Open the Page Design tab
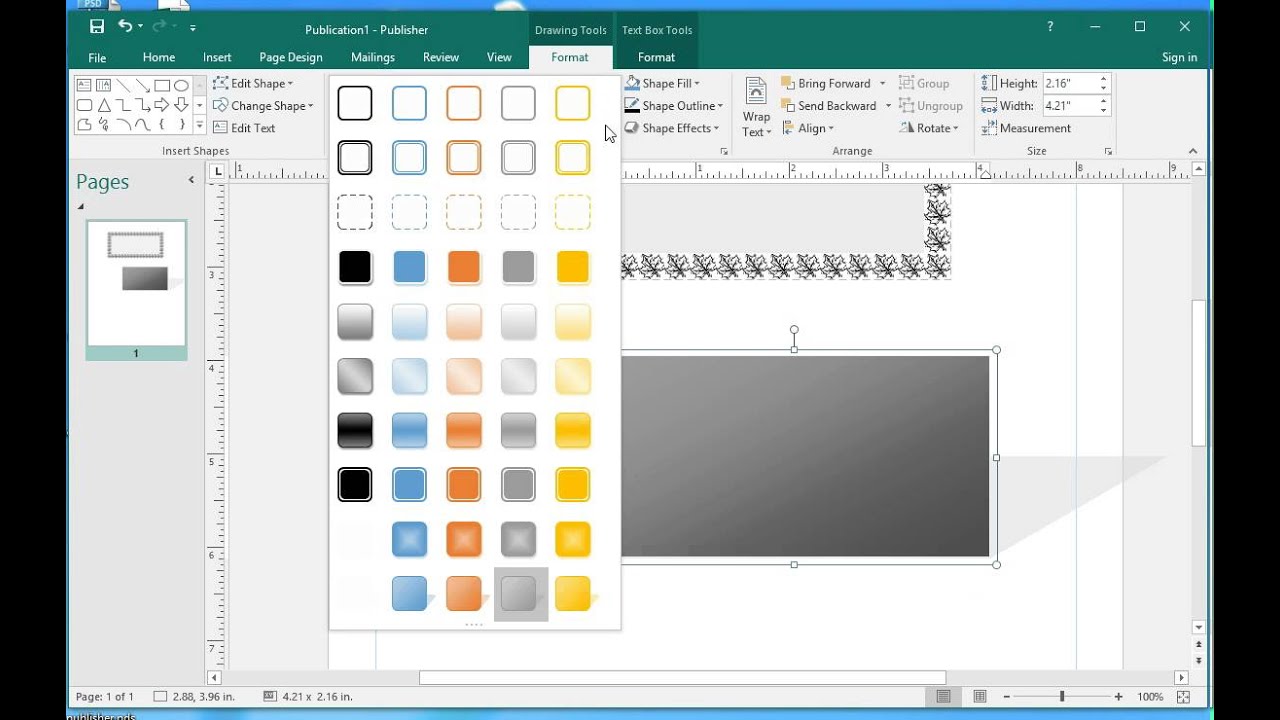 (x=291, y=58)
